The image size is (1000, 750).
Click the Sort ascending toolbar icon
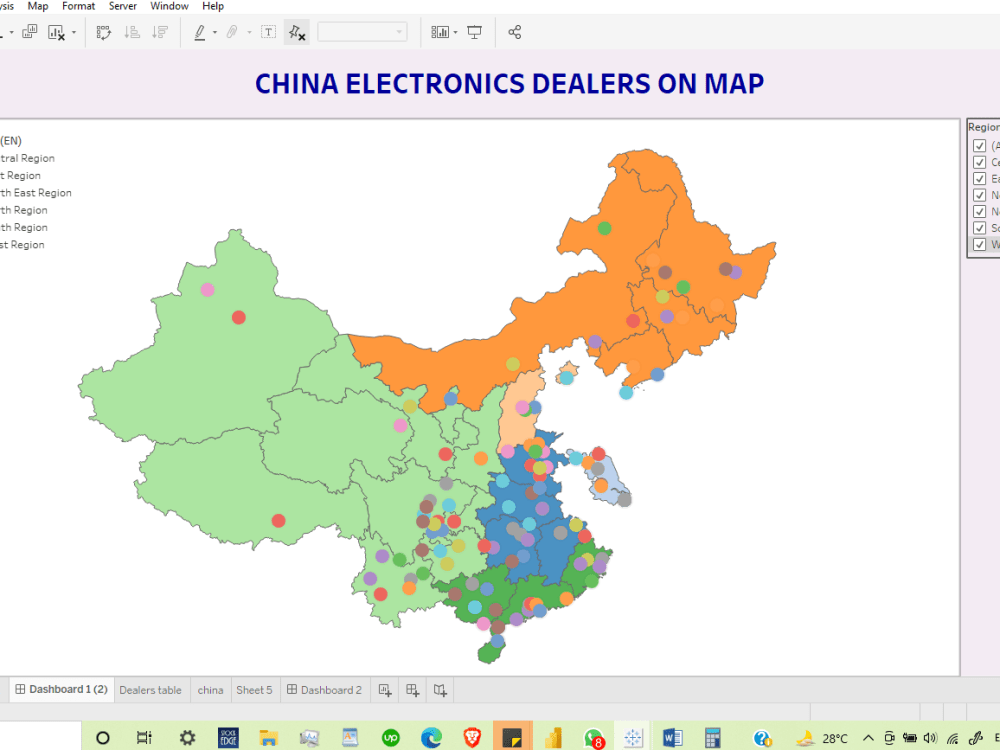[132, 32]
